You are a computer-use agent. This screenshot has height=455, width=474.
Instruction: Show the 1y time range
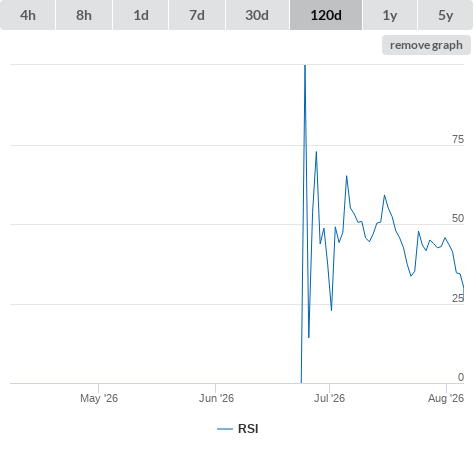tap(390, 15)
